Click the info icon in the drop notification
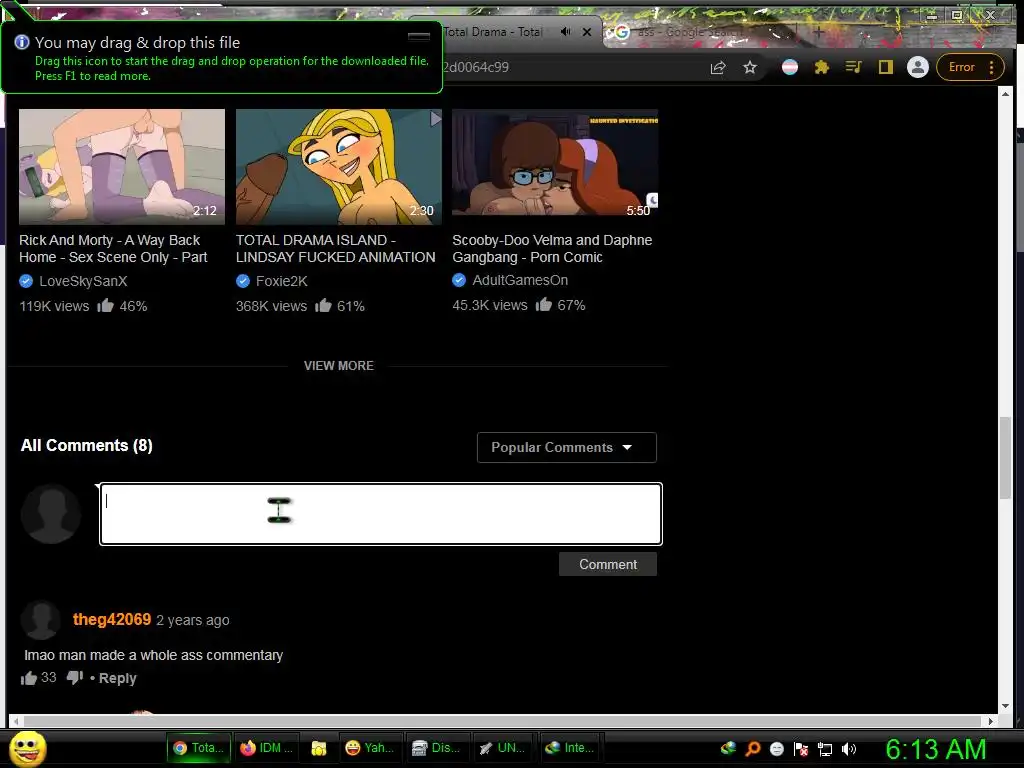The image size is (1024, 768). (x=22, y=42)
